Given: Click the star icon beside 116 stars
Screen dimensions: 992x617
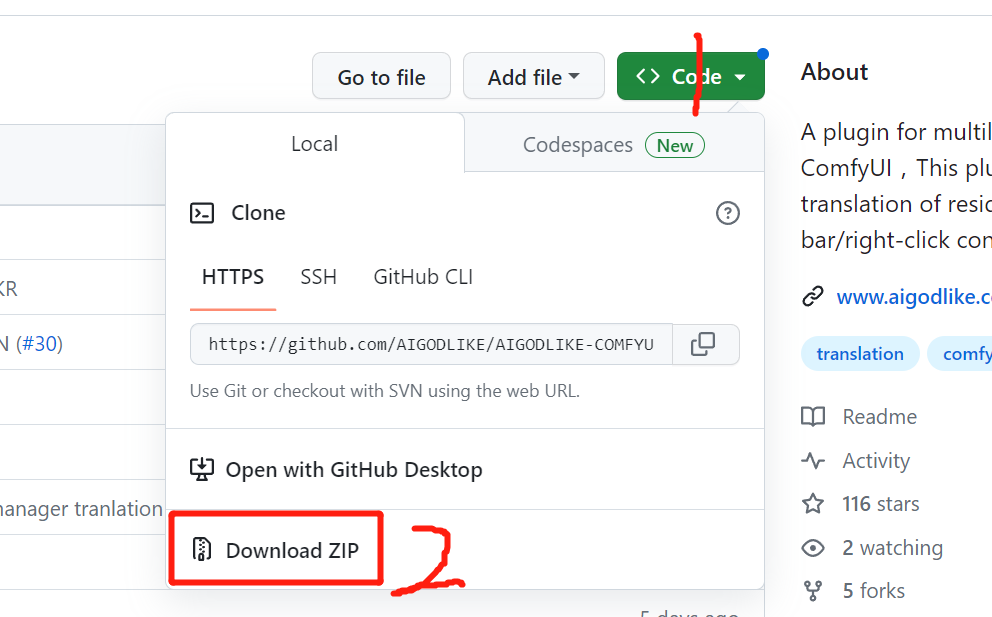Looking at the screenshot, I should pyautogui.click(x=813, y=504).
